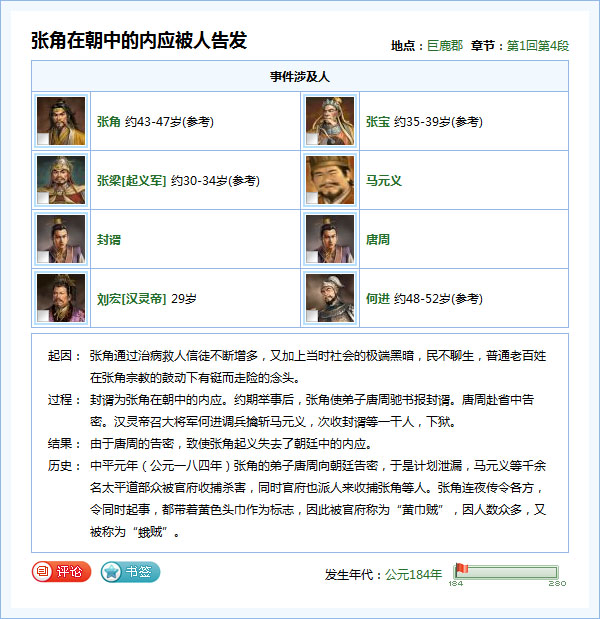Click 封谞 character portrait

[x=61, y=239]
